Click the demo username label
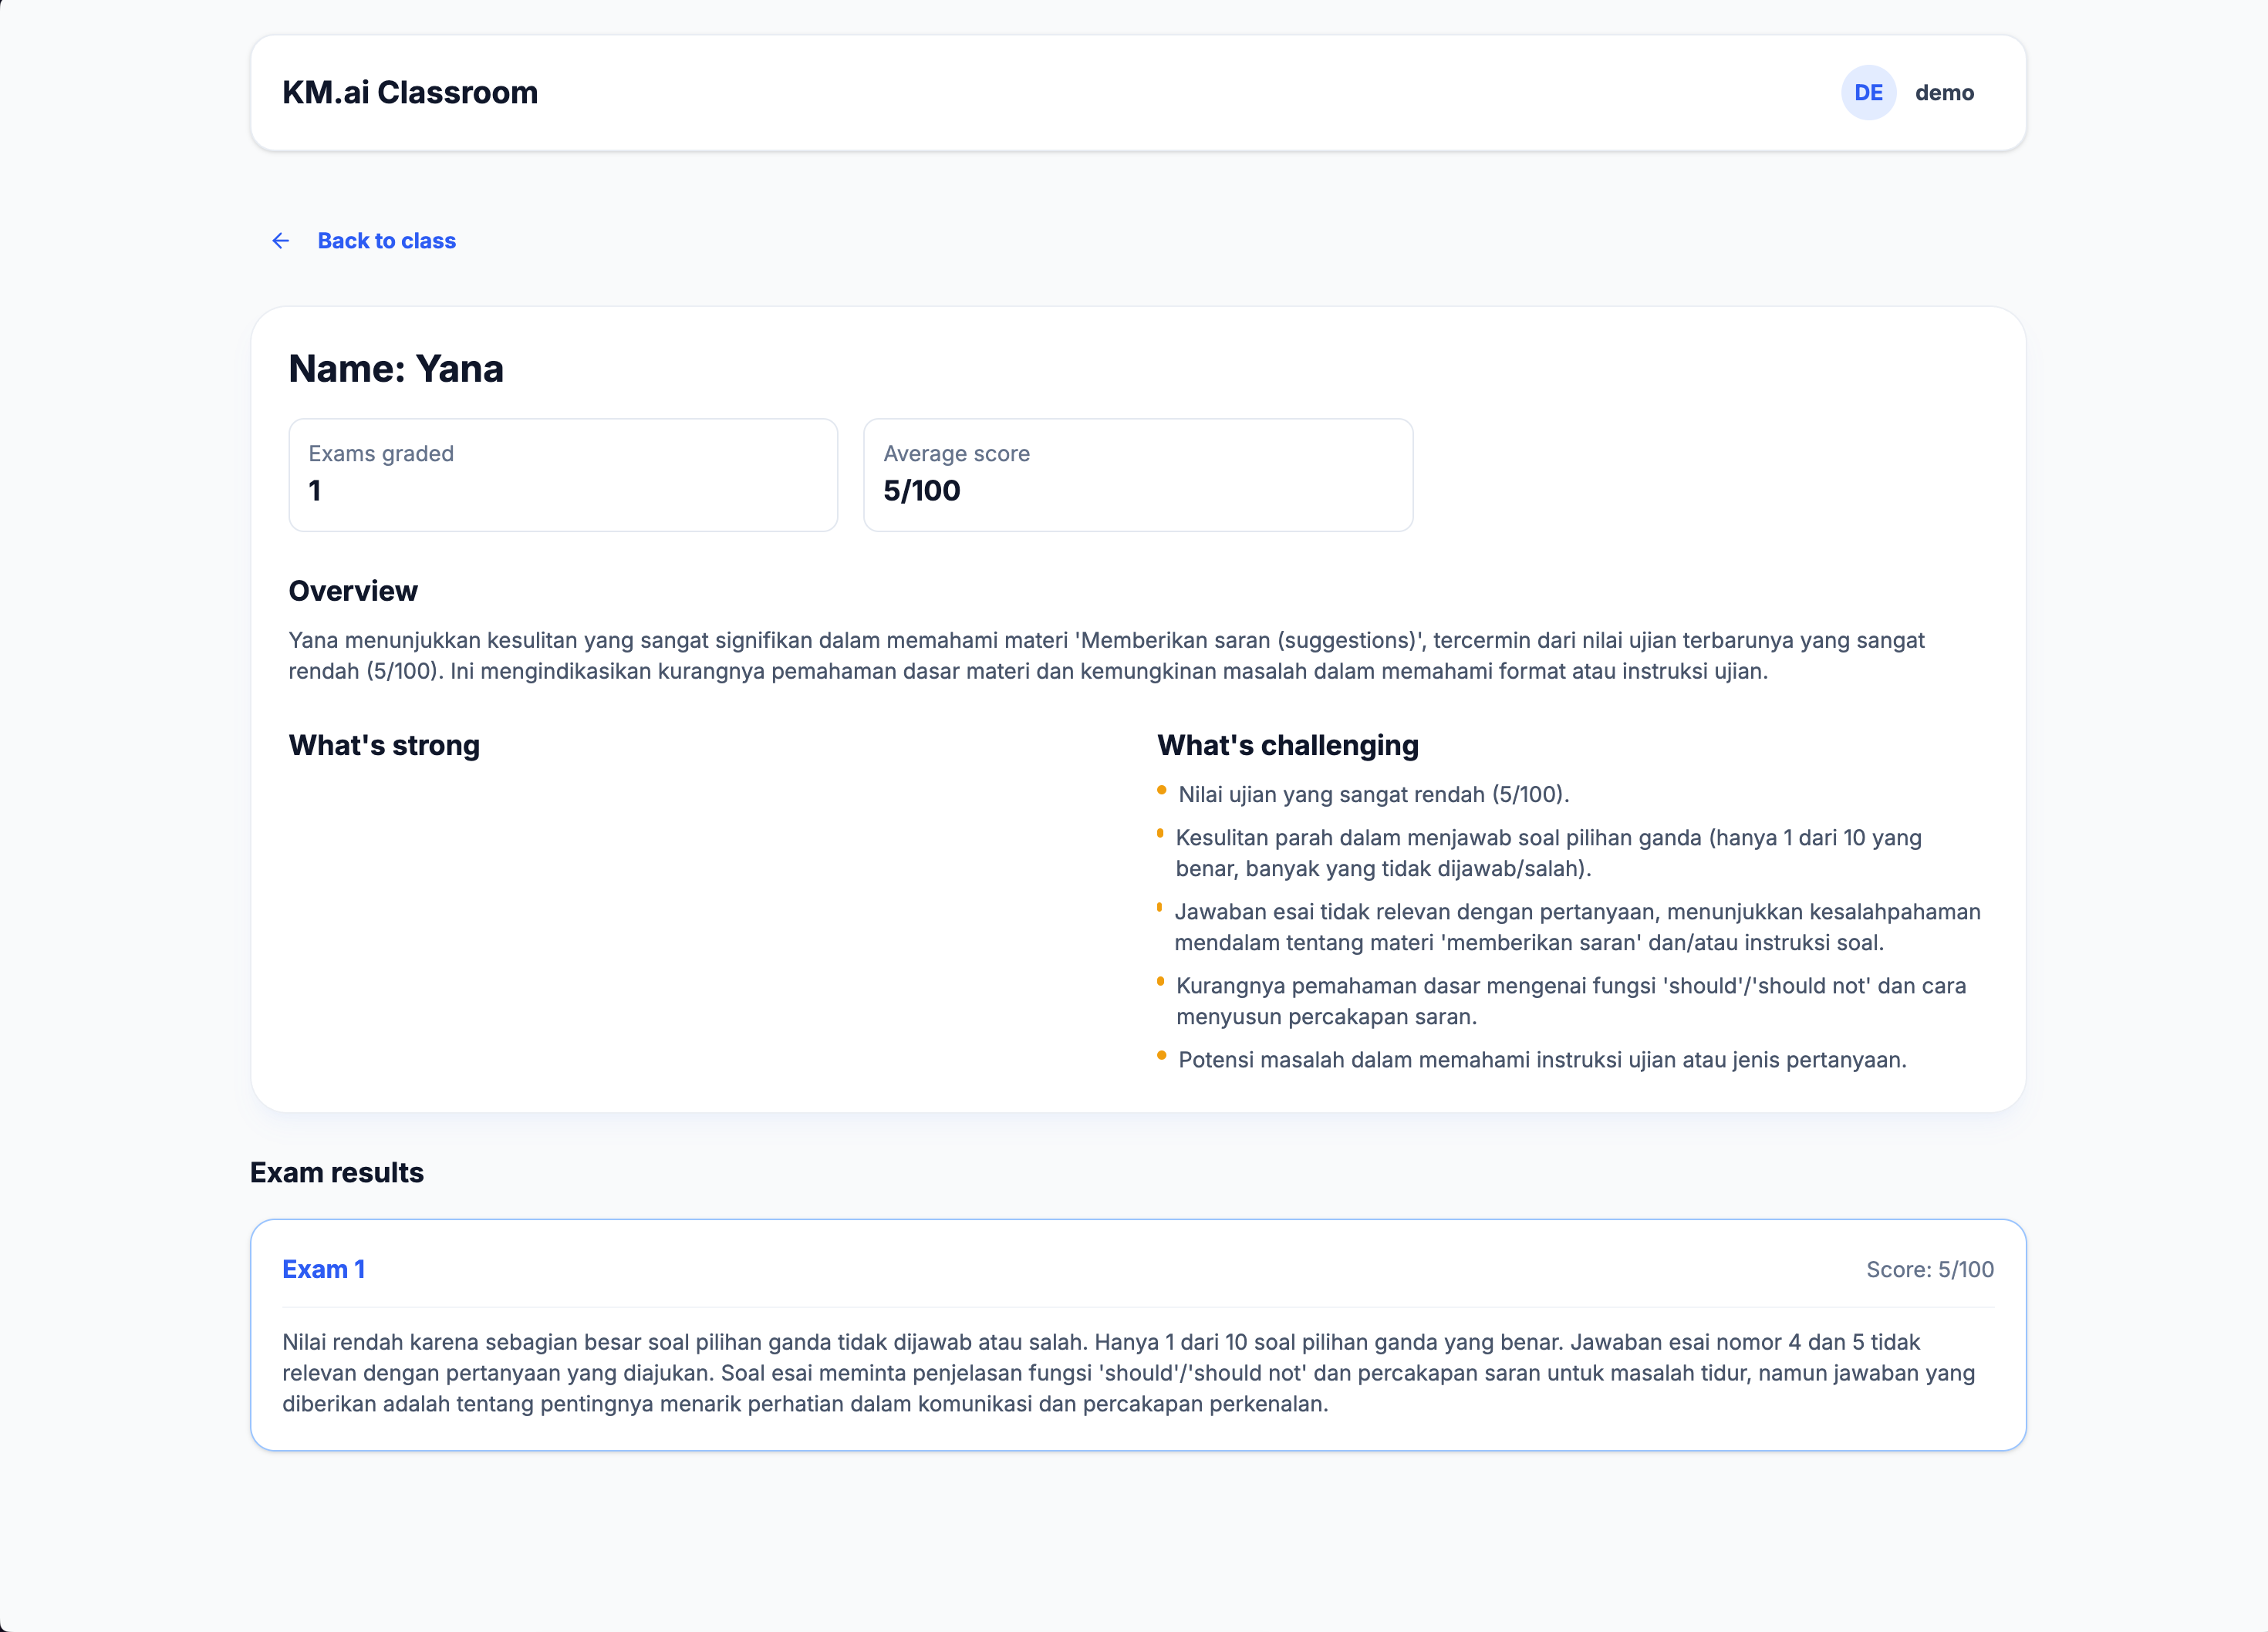The image size is (2268, 1632). [x=1944, y=93]
